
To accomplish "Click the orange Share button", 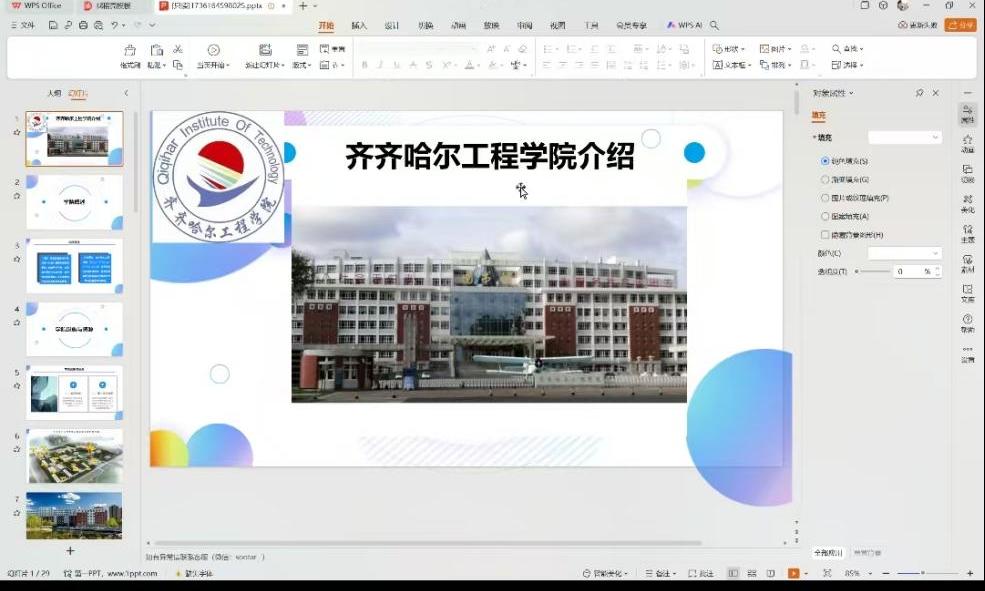I will pos(961,25).
